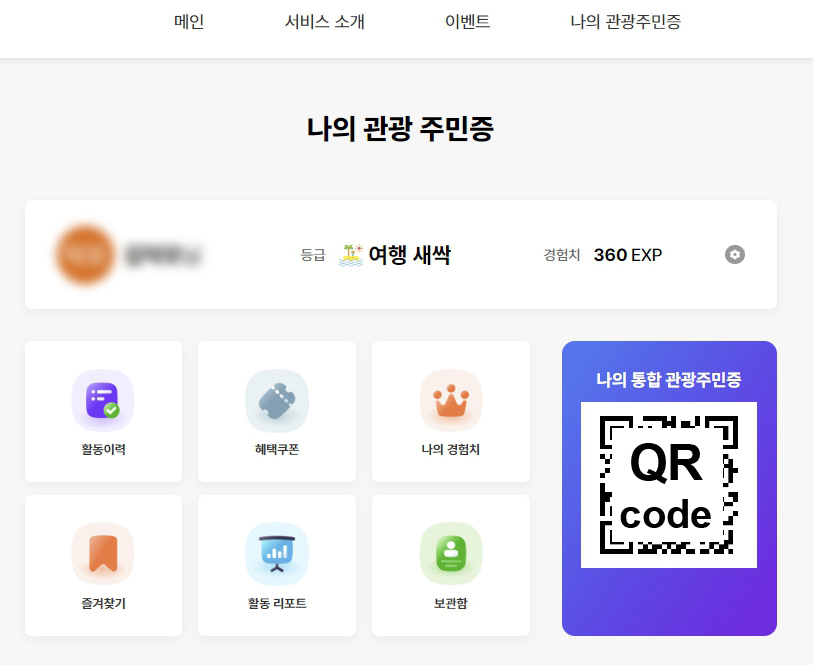This screenshot has width=813, height=665.
Task: Open the settings gear on the profile card
Action: pos(735,255)
